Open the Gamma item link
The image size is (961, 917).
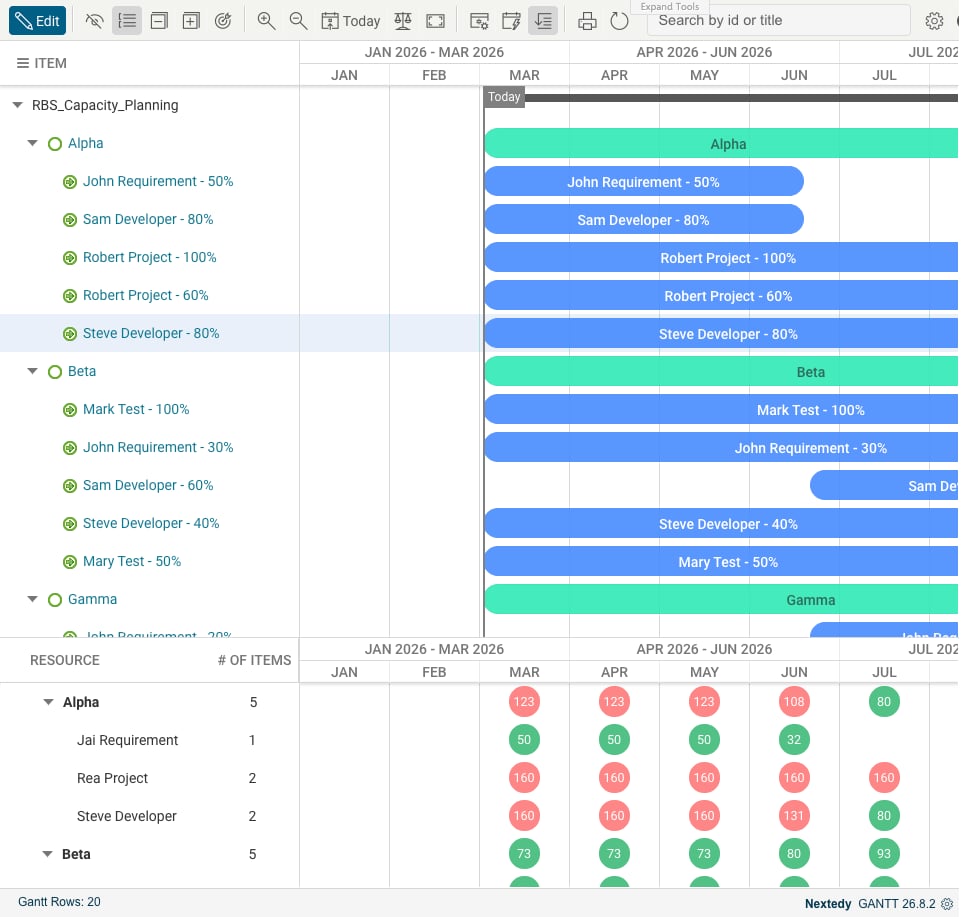click(92, 599)
